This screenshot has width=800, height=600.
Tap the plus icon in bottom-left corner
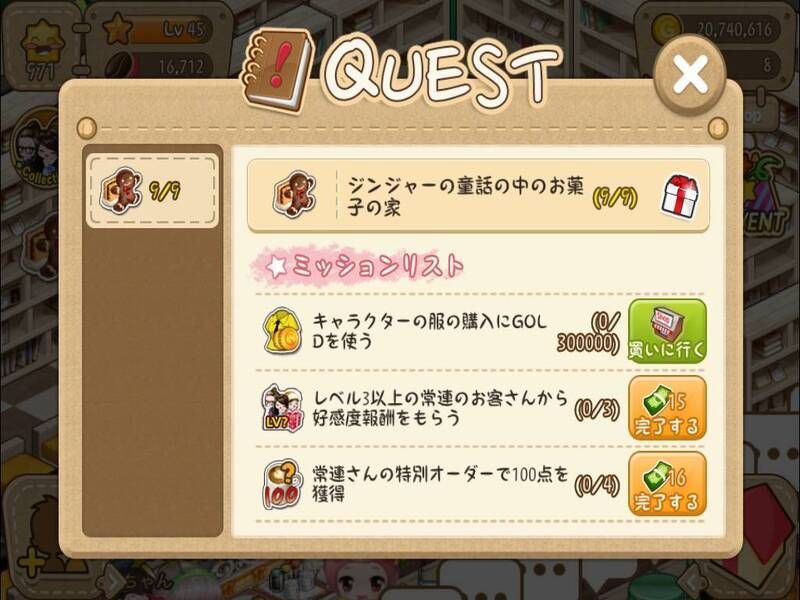coord(32,564)
